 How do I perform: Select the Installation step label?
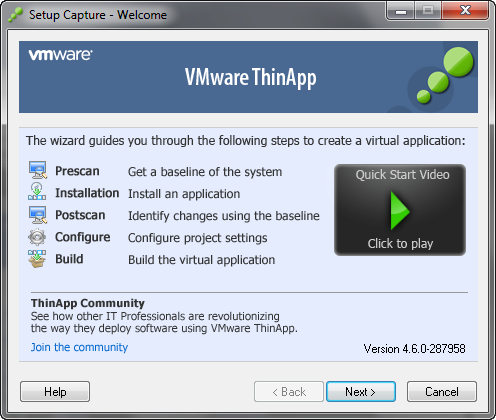coord(87,193)
